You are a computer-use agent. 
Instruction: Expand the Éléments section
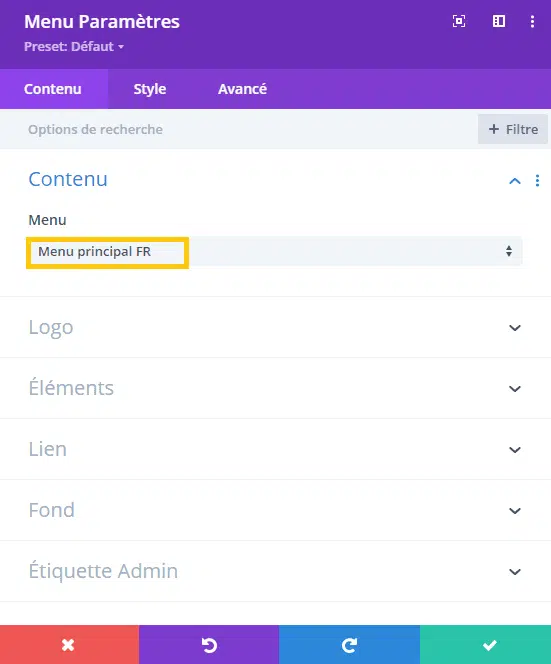[275, 388]
